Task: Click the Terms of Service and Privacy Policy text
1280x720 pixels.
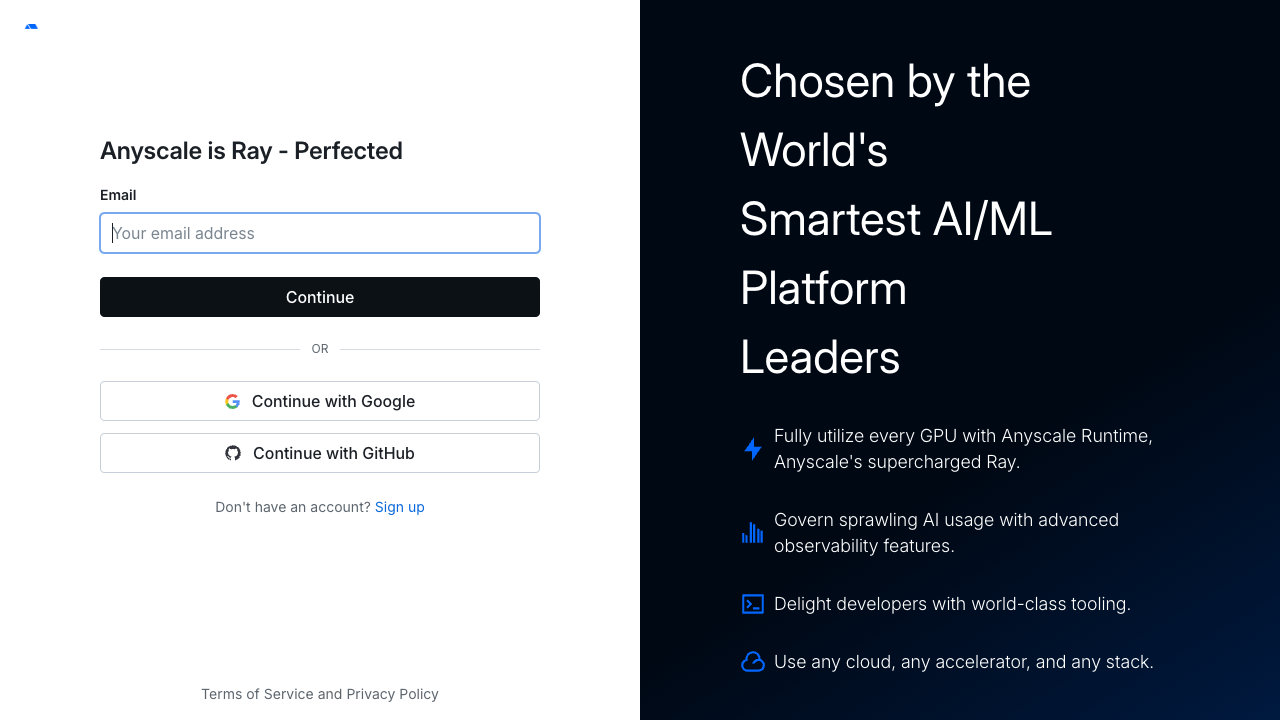Action: (320, 694)
